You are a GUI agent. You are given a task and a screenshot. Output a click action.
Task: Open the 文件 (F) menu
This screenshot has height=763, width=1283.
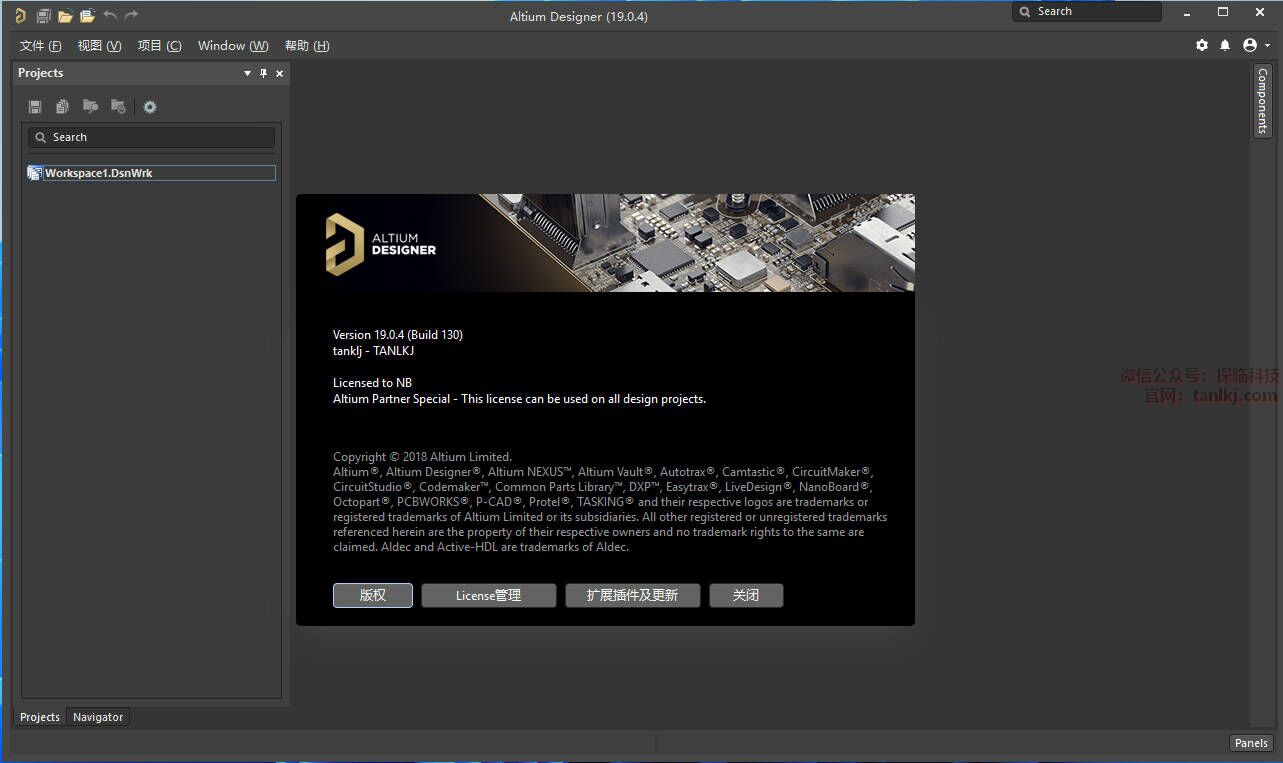pos(40,46)
